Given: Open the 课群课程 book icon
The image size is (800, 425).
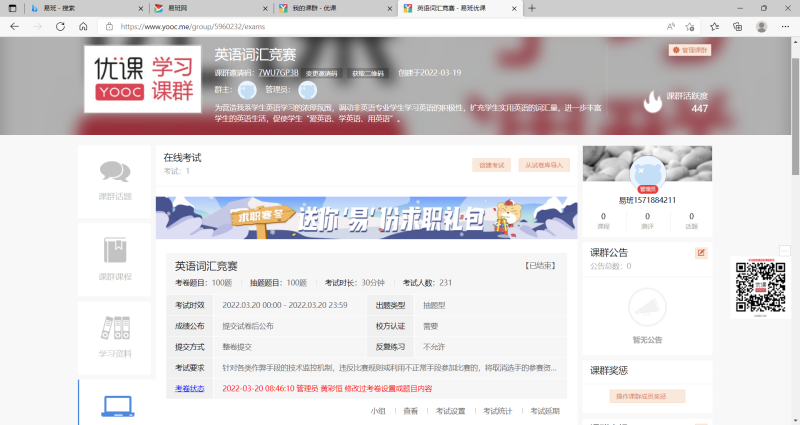Looking at the screenshot, I should click(114, 251).
